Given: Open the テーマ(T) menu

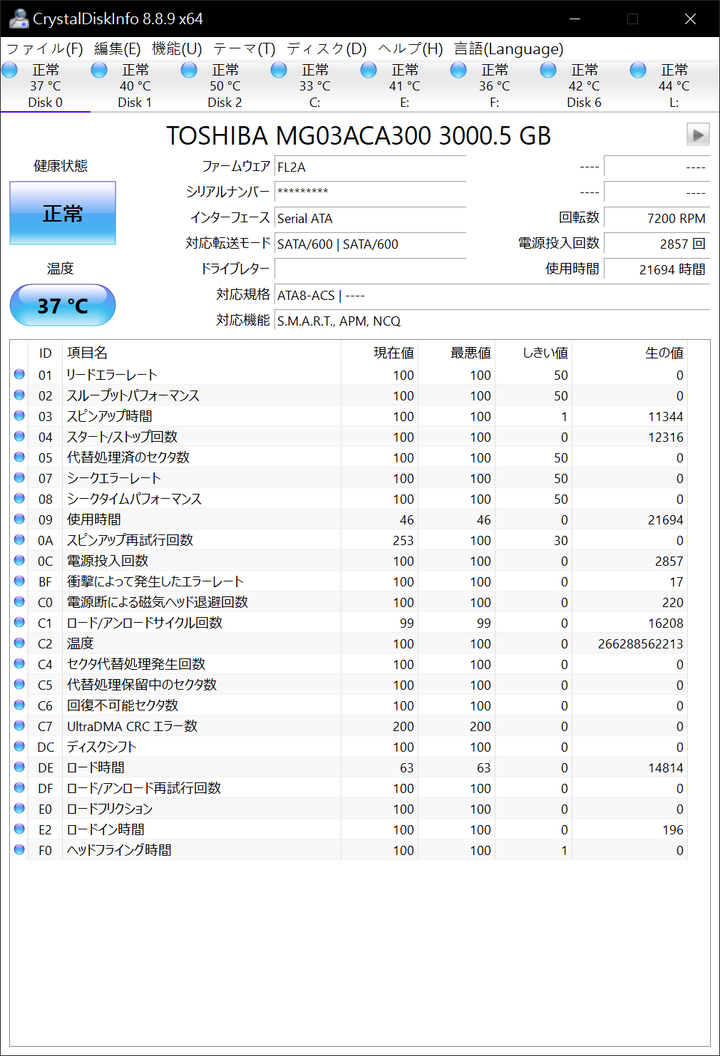Looking at the screenshot, I should click(x=244, y=48).
